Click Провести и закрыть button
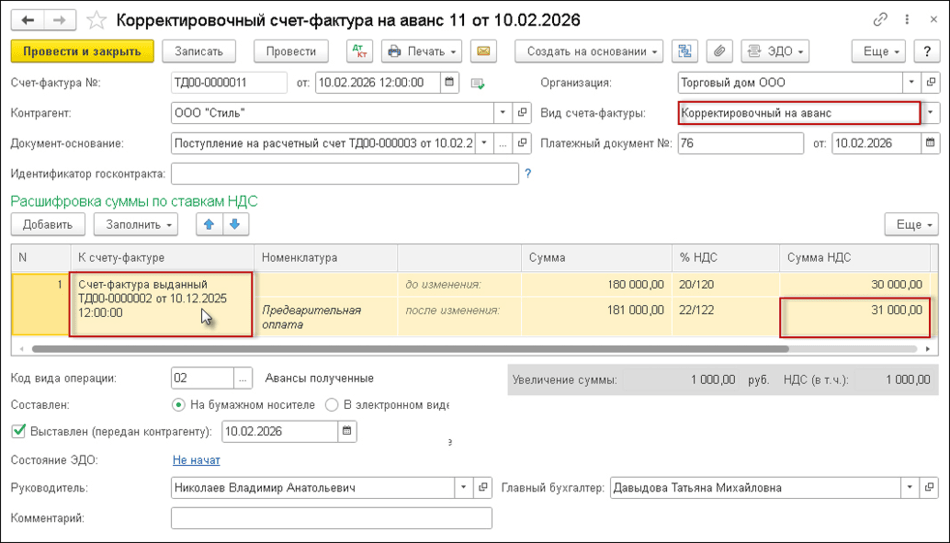The image size is (950, 543). point(82,51)
